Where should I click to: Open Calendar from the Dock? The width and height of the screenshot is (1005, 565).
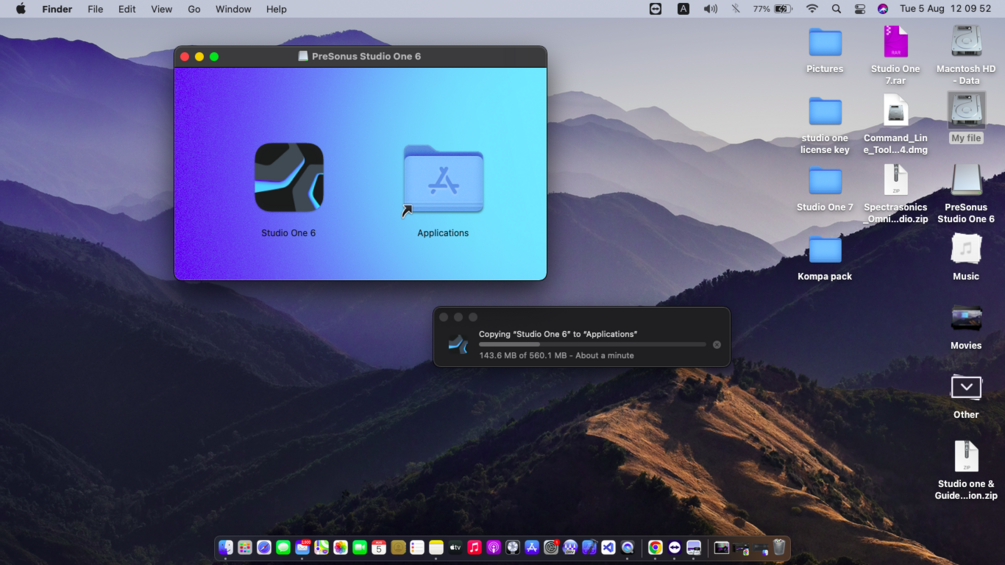point(379,548)
